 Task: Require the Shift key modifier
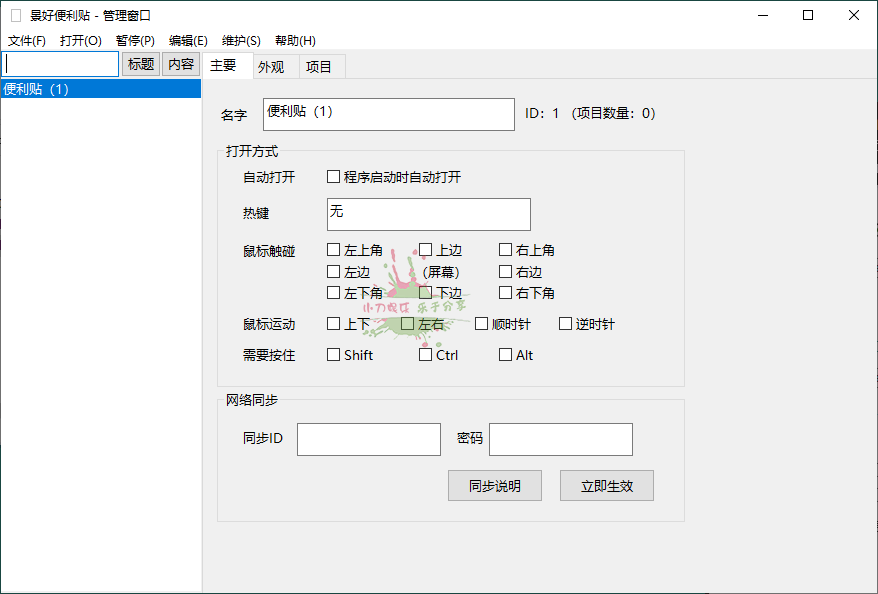point(334,354)
